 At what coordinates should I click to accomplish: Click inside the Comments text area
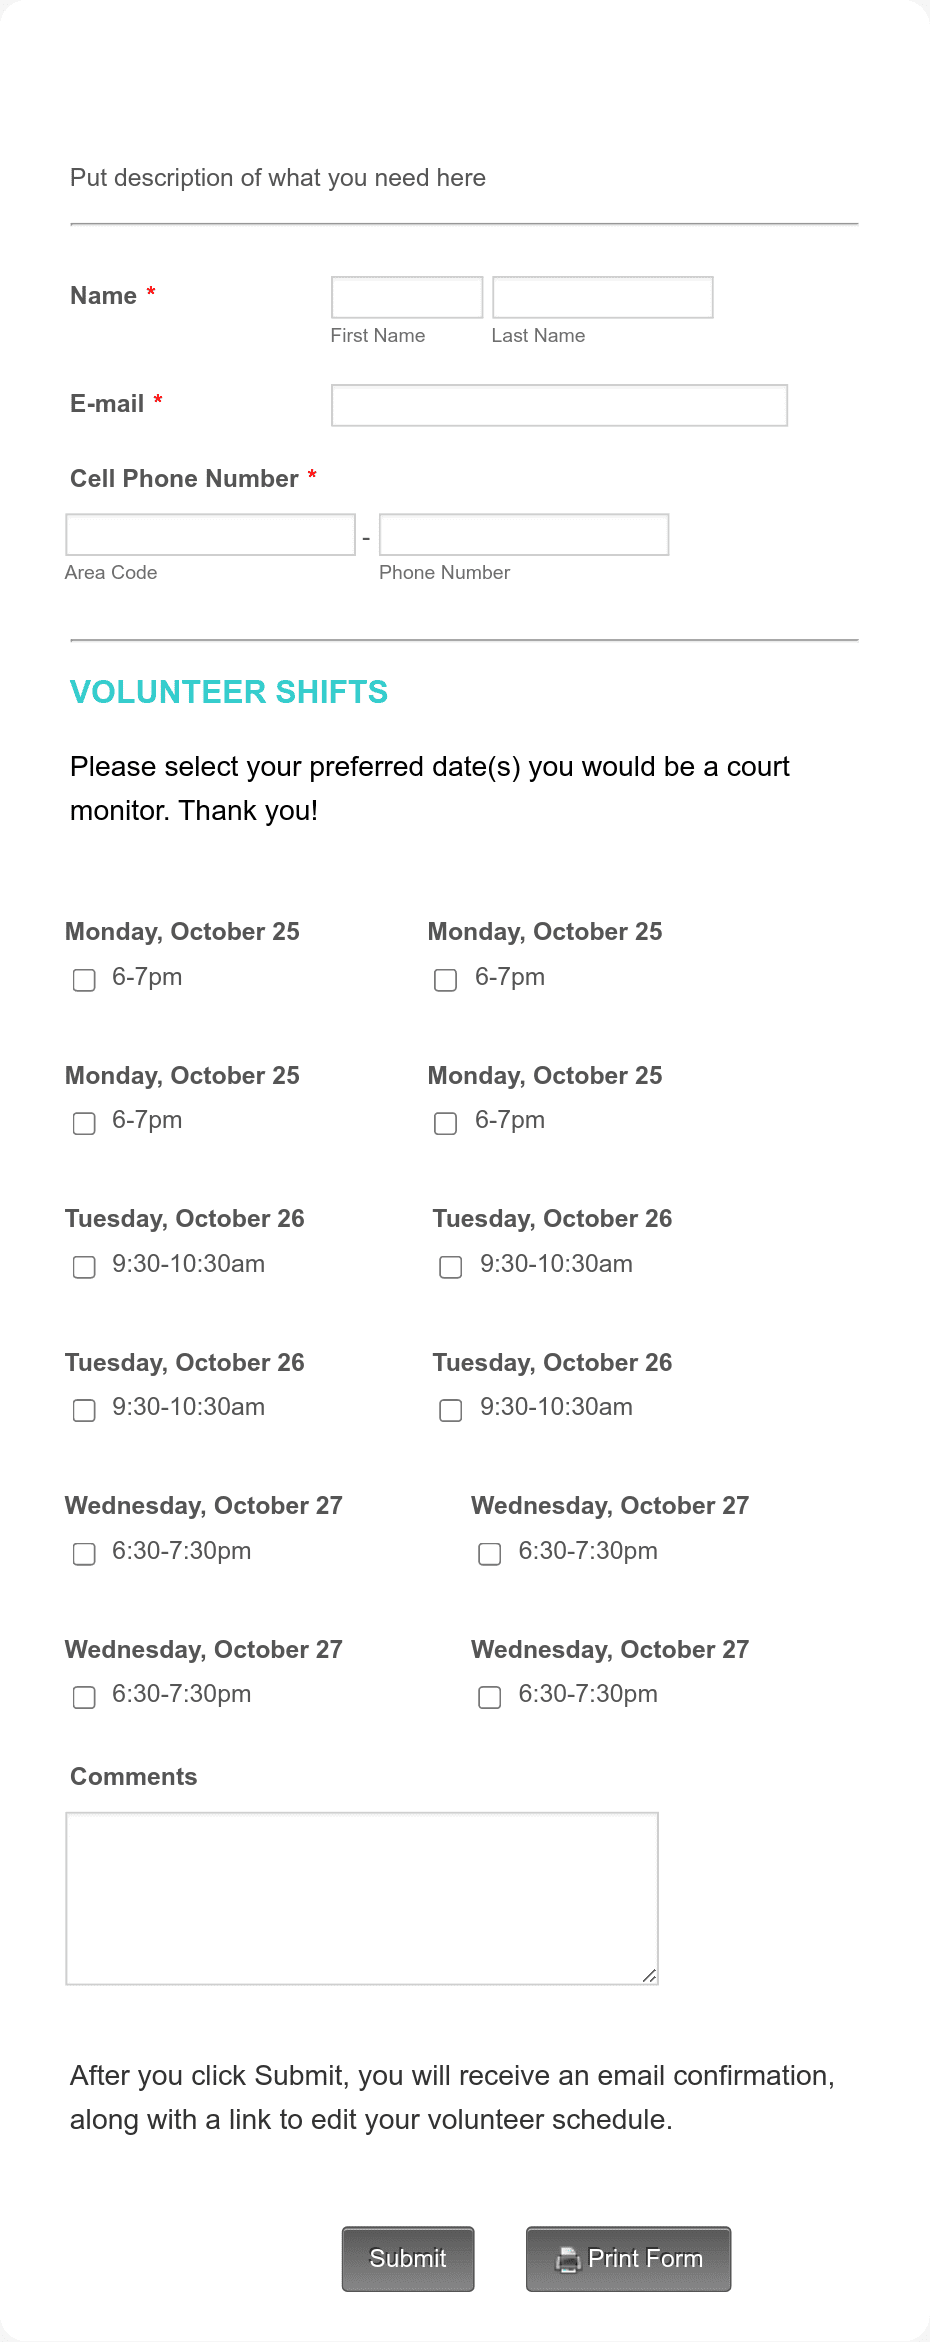tap(362, 1898)
